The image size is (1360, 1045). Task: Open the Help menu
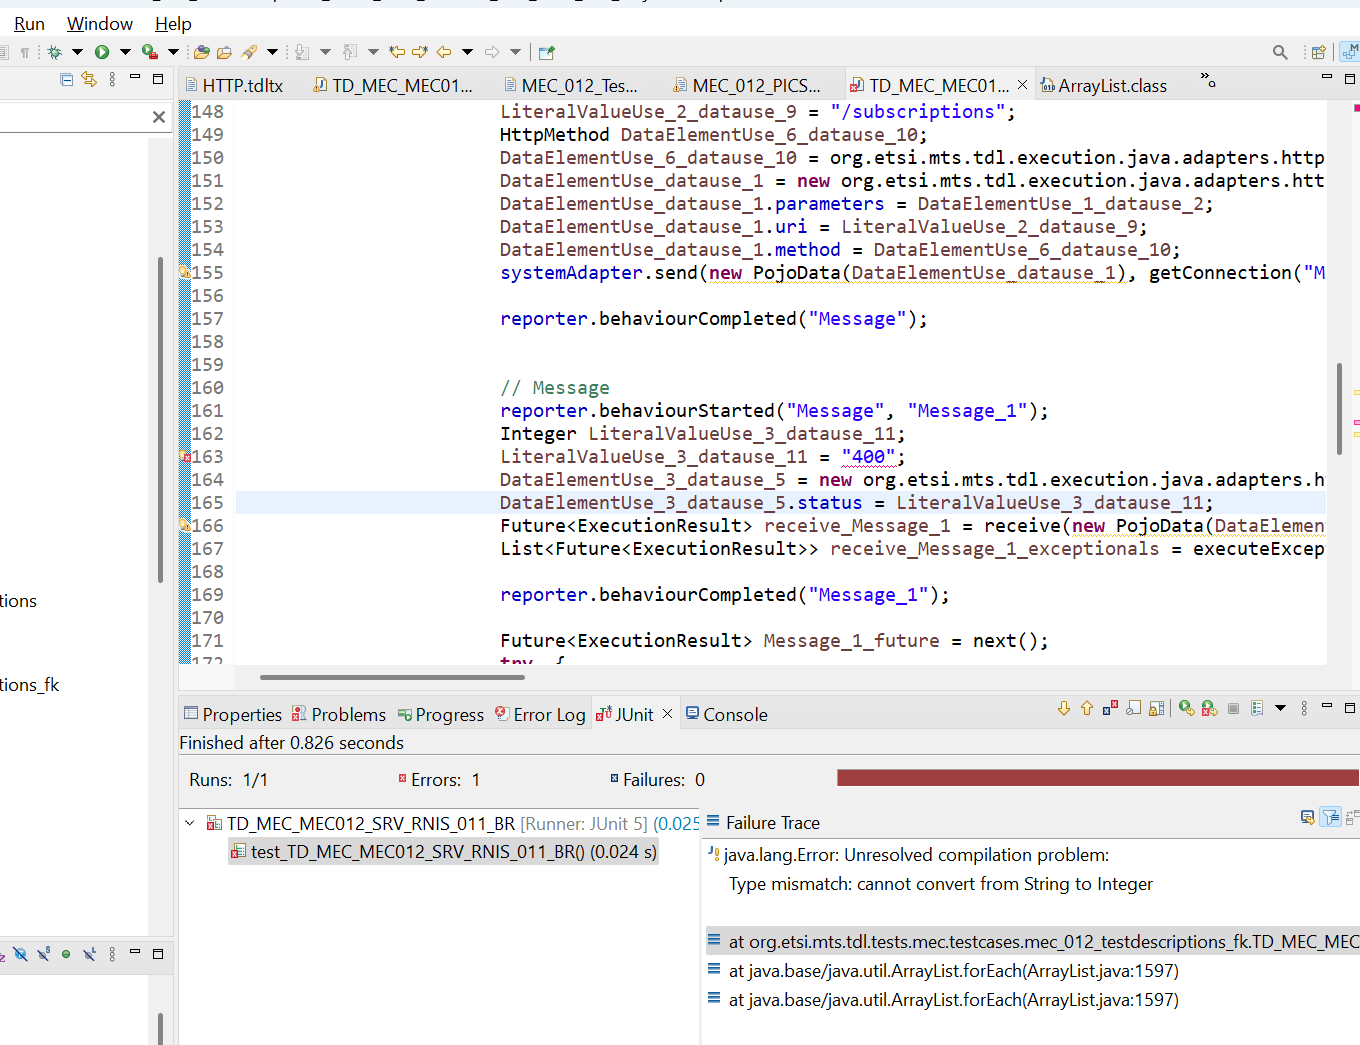pos(173,24)
